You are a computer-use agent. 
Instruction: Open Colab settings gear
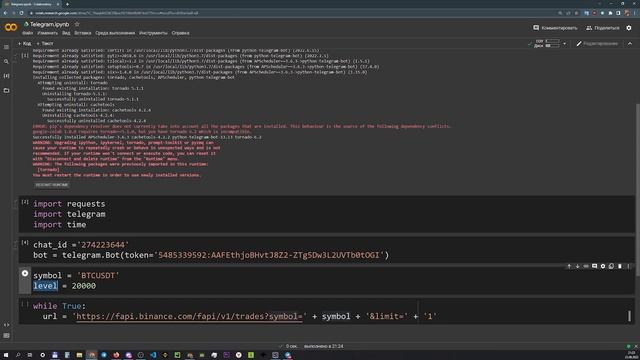pyautogui.click(x=629, y=28)
